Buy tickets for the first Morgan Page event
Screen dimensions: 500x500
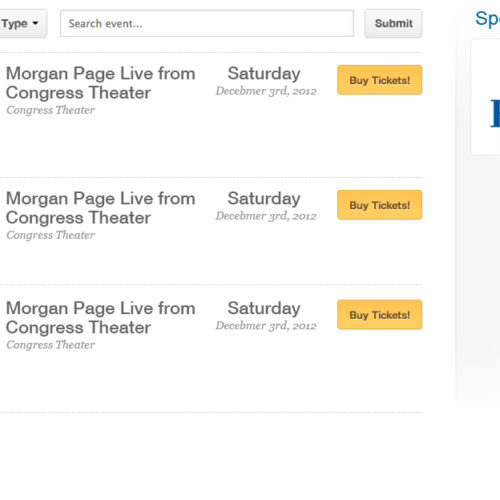tap(380, 80)
